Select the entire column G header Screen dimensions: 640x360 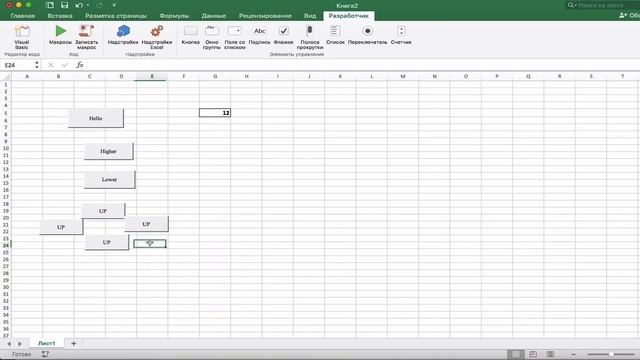click(x=215, y=76)
